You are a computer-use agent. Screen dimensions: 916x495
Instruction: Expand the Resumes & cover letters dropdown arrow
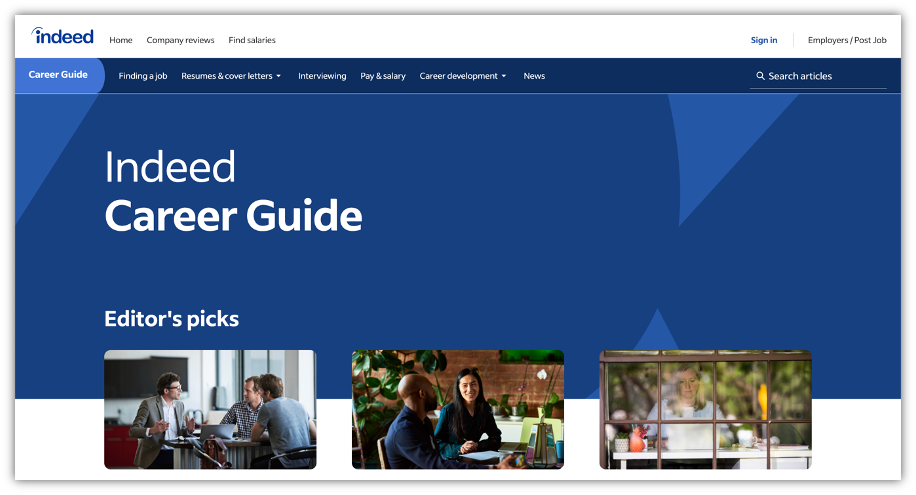click(279, 76)
